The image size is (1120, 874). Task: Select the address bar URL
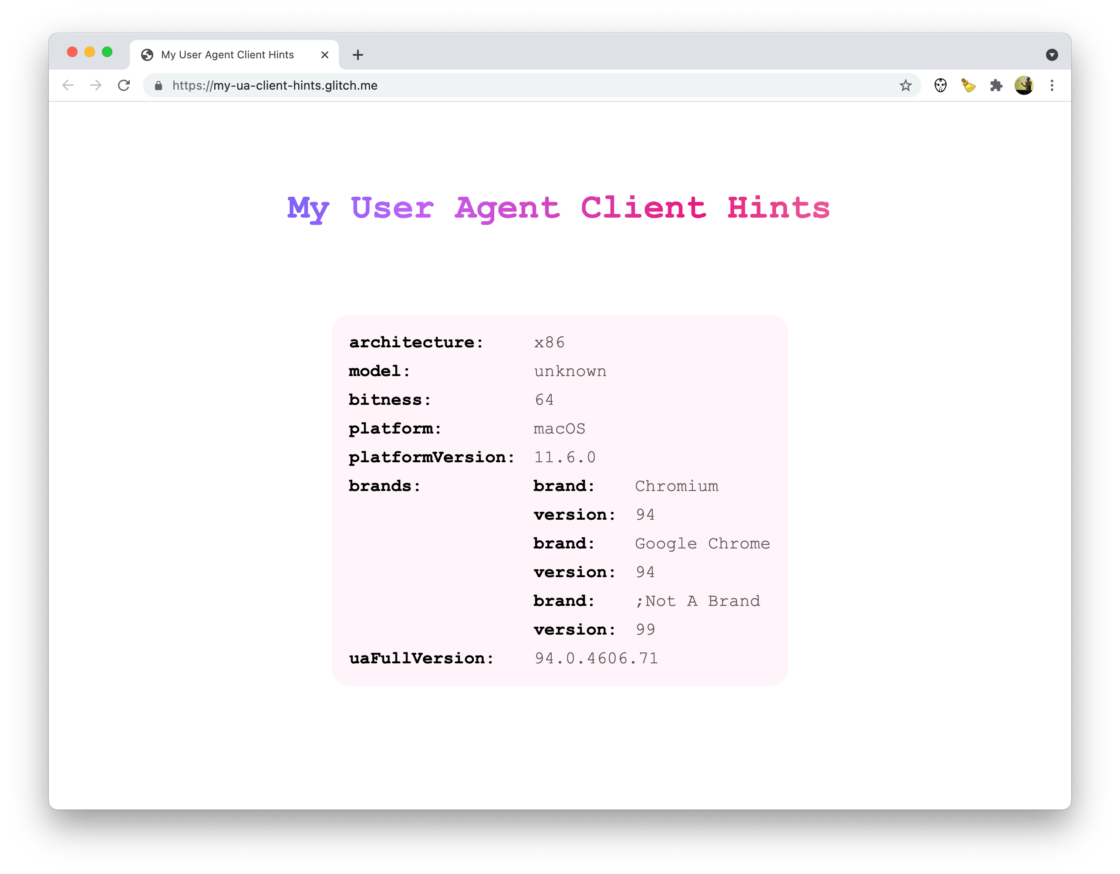point(273,85)
